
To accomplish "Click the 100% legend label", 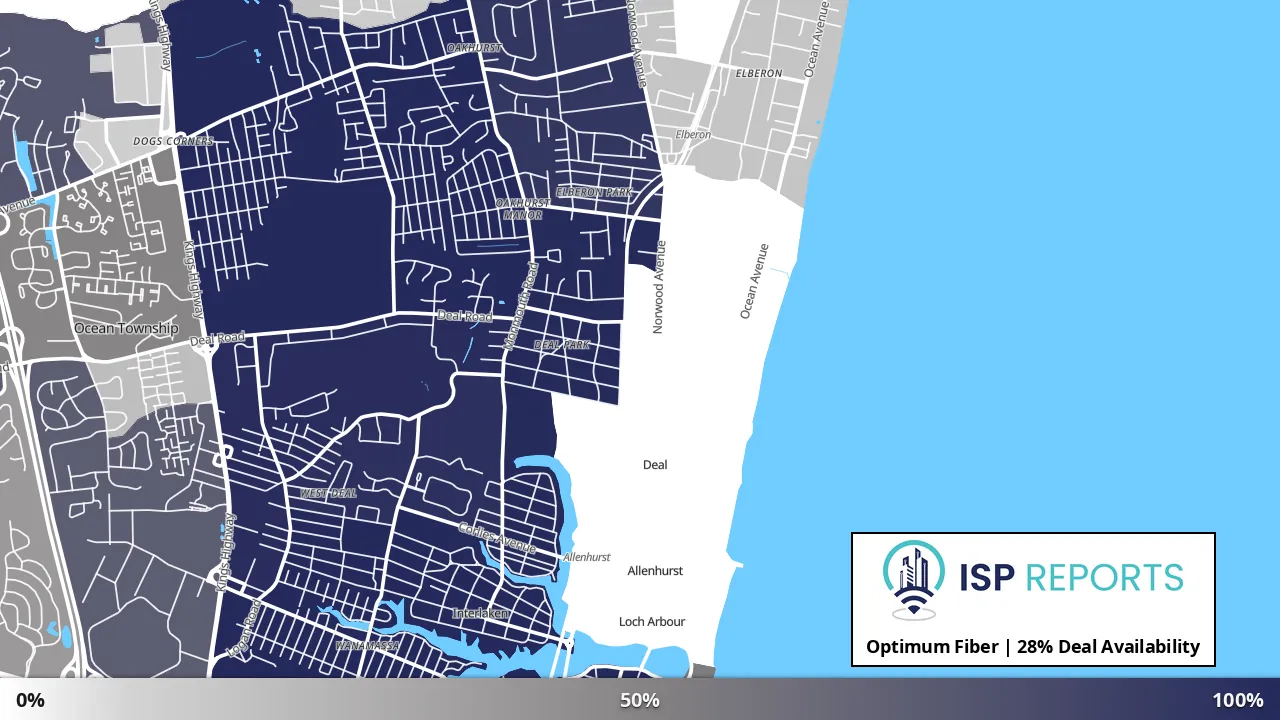I will 1238,700.
